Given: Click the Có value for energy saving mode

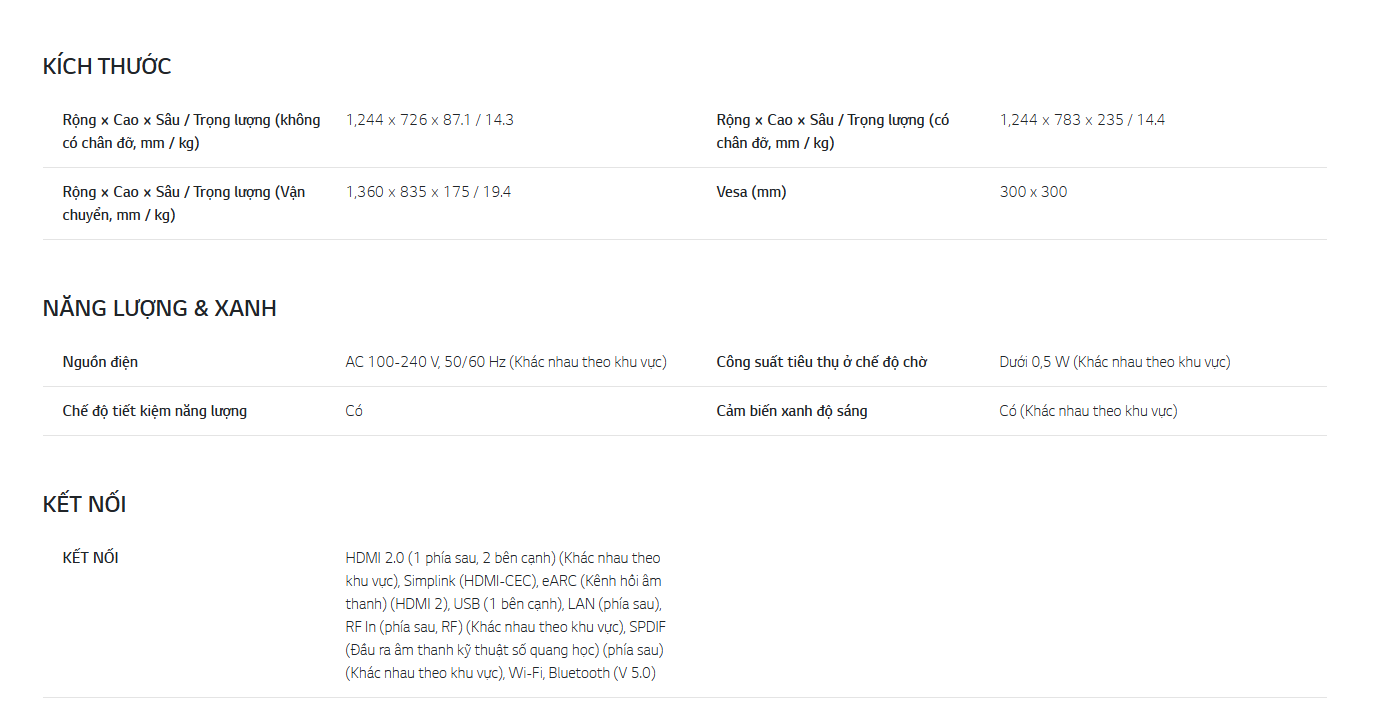Looking at the screenshot, I should point(354,411).
